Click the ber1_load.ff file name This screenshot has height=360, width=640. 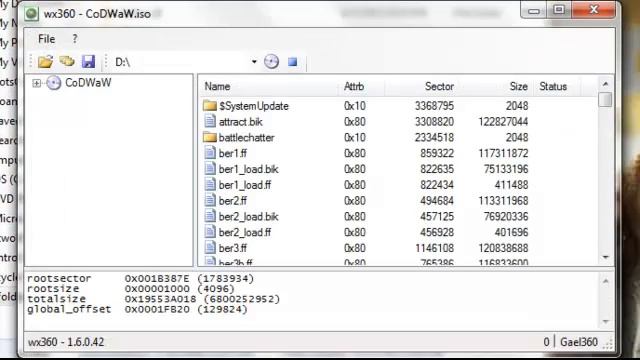pos(245,185)
